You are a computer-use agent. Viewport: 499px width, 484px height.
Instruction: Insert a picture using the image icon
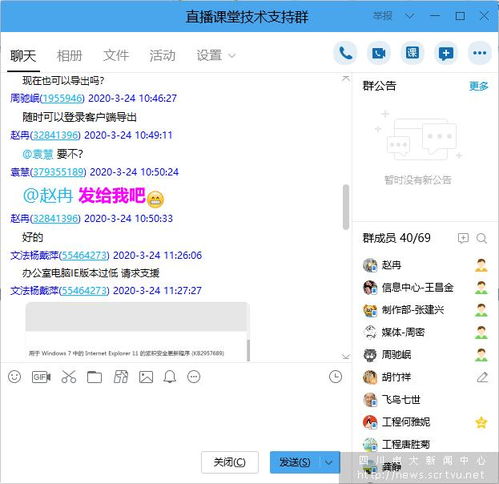click(x=146, y=377)
